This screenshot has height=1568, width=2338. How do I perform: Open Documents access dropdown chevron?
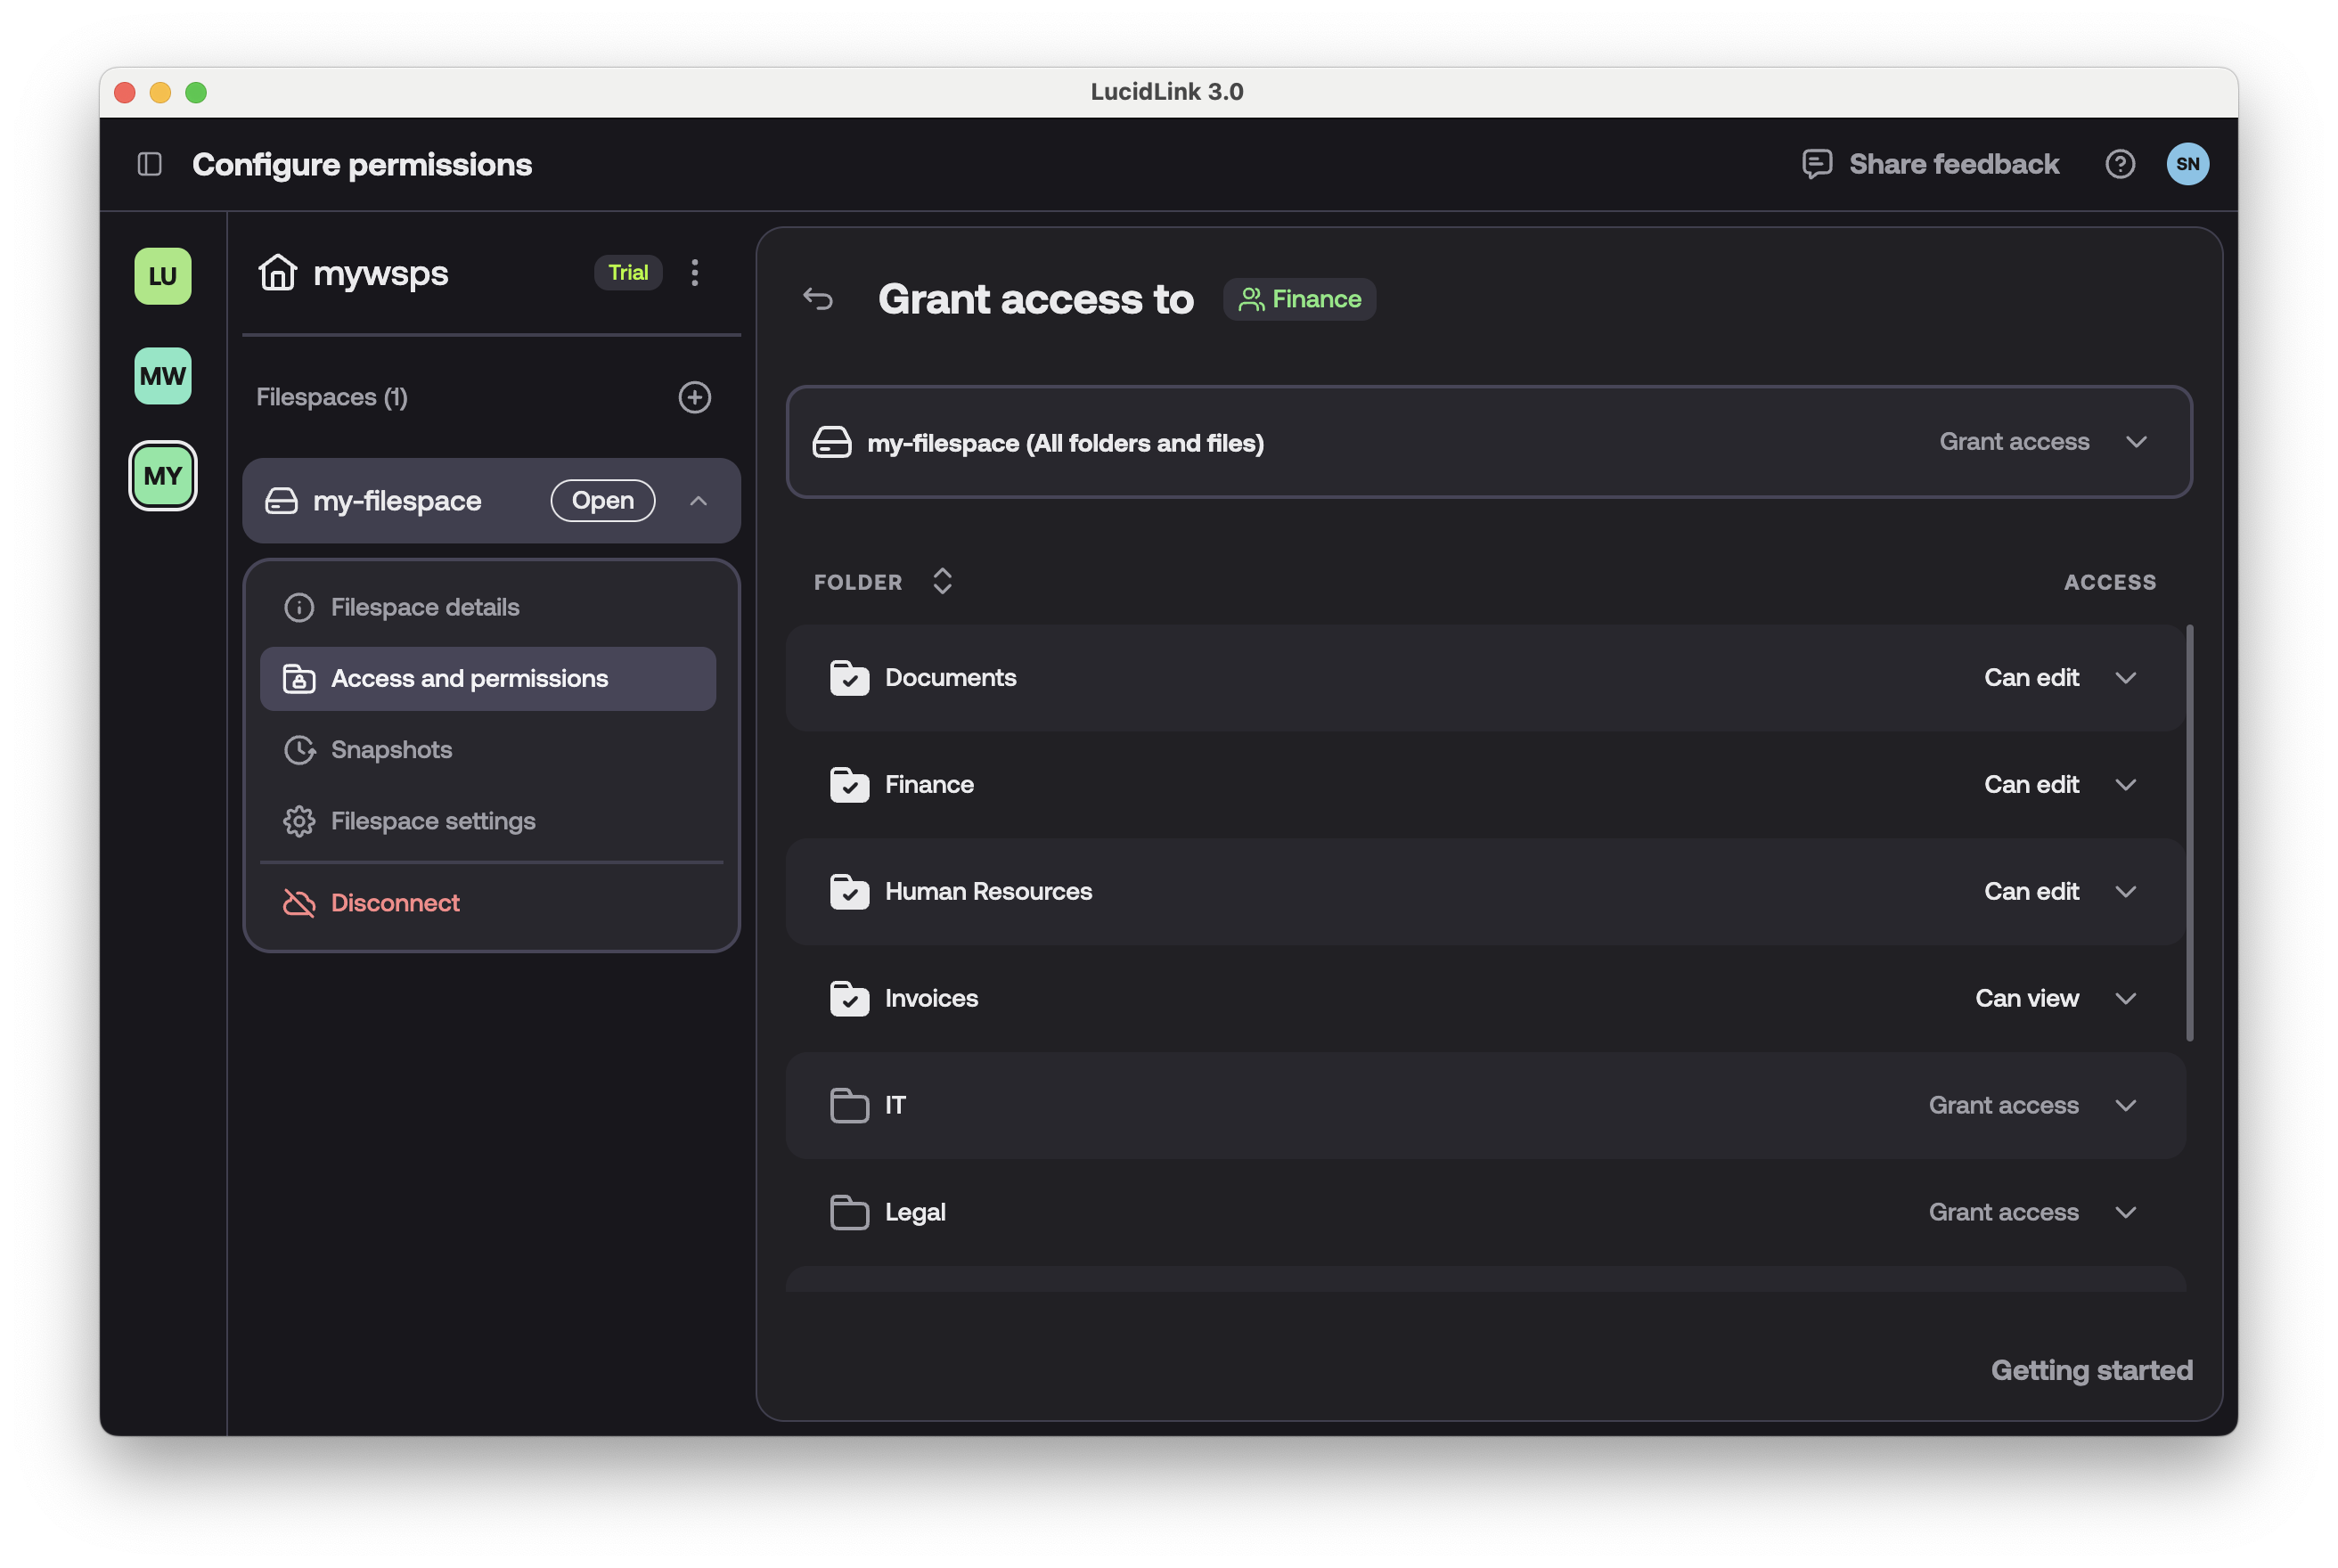[2125, 678]
